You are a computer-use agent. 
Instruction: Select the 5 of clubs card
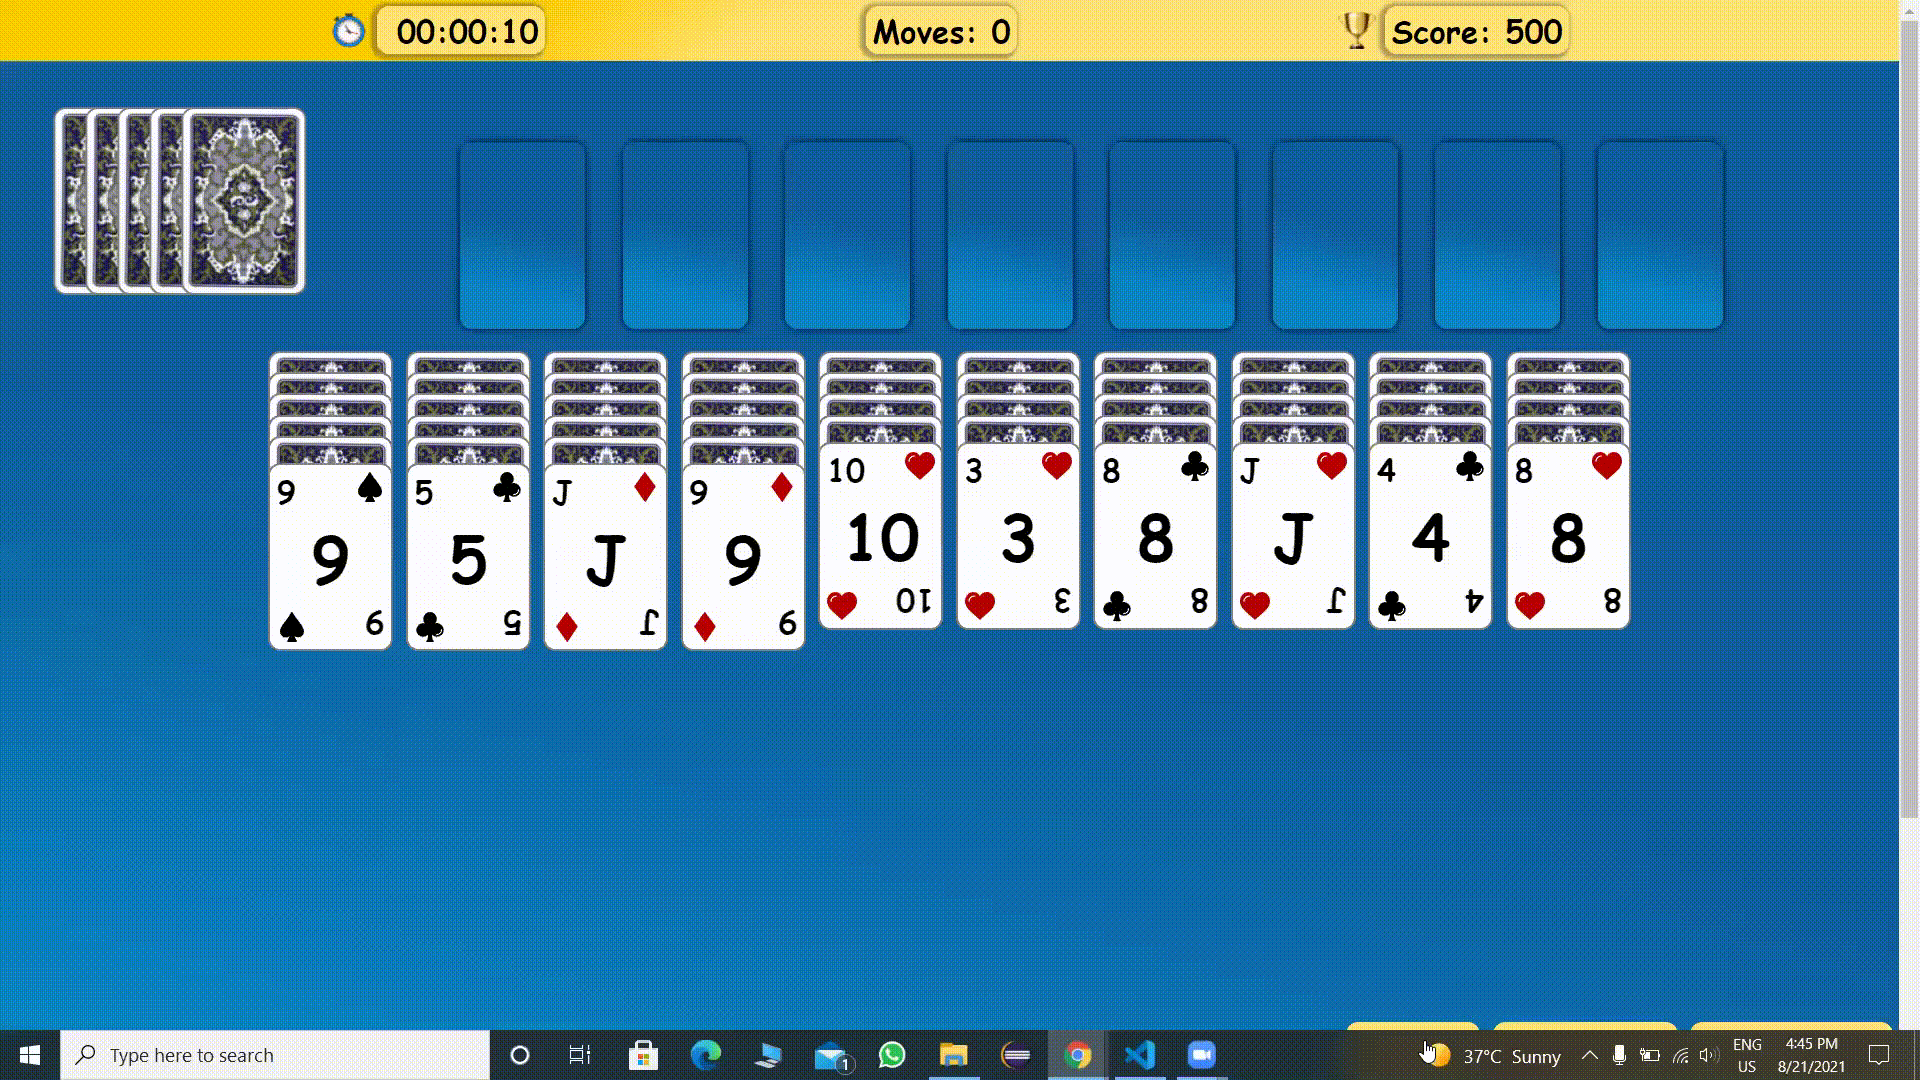click(x=468, y=558)
